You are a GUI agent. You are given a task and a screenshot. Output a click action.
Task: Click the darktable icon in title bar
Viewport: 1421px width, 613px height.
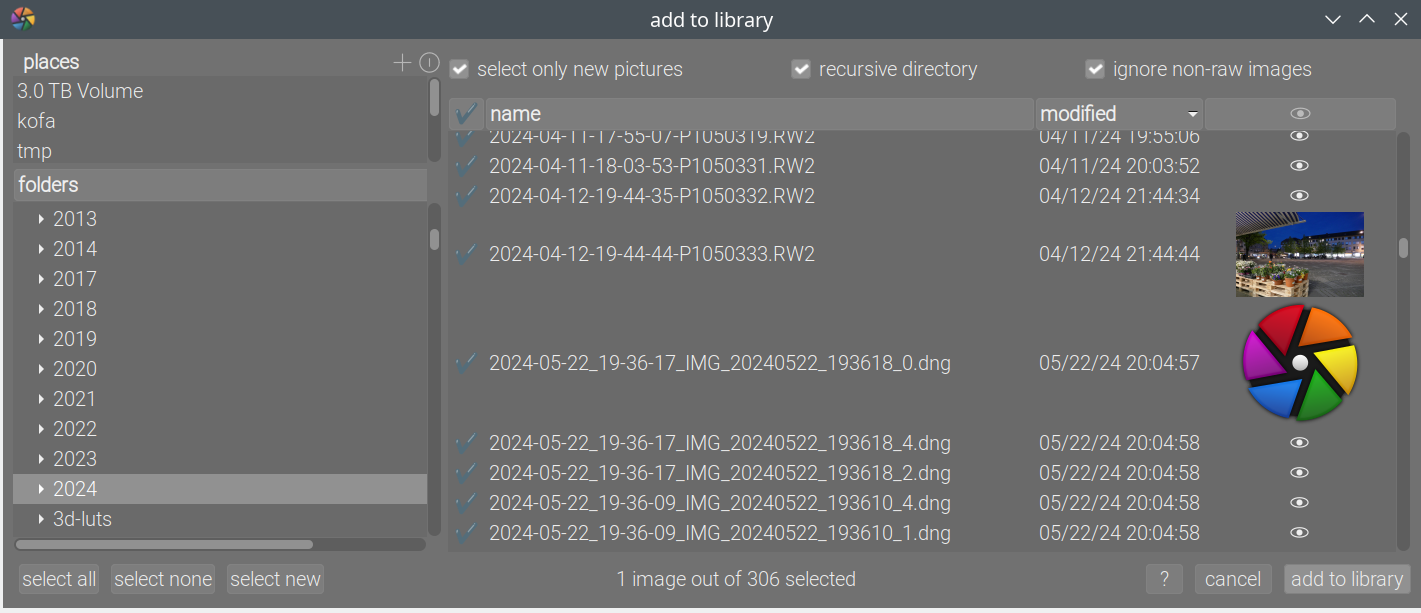tap(23, 19)
